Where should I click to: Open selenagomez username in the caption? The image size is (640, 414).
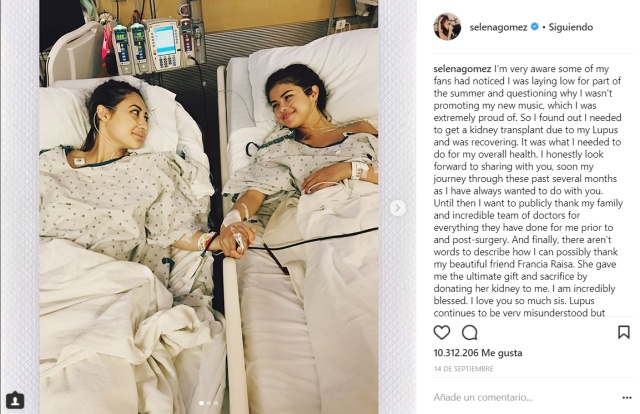462,69
